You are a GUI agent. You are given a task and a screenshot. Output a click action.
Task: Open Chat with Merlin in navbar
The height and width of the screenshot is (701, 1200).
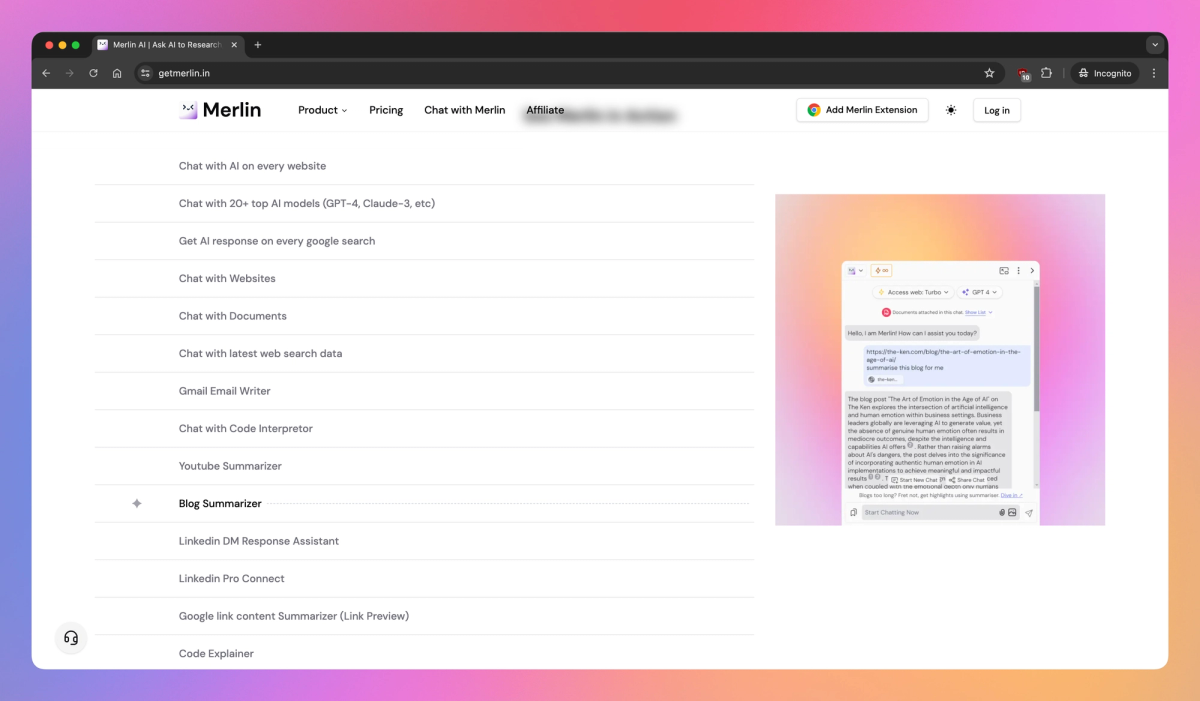pyautogui.click(x=465, y=110)
